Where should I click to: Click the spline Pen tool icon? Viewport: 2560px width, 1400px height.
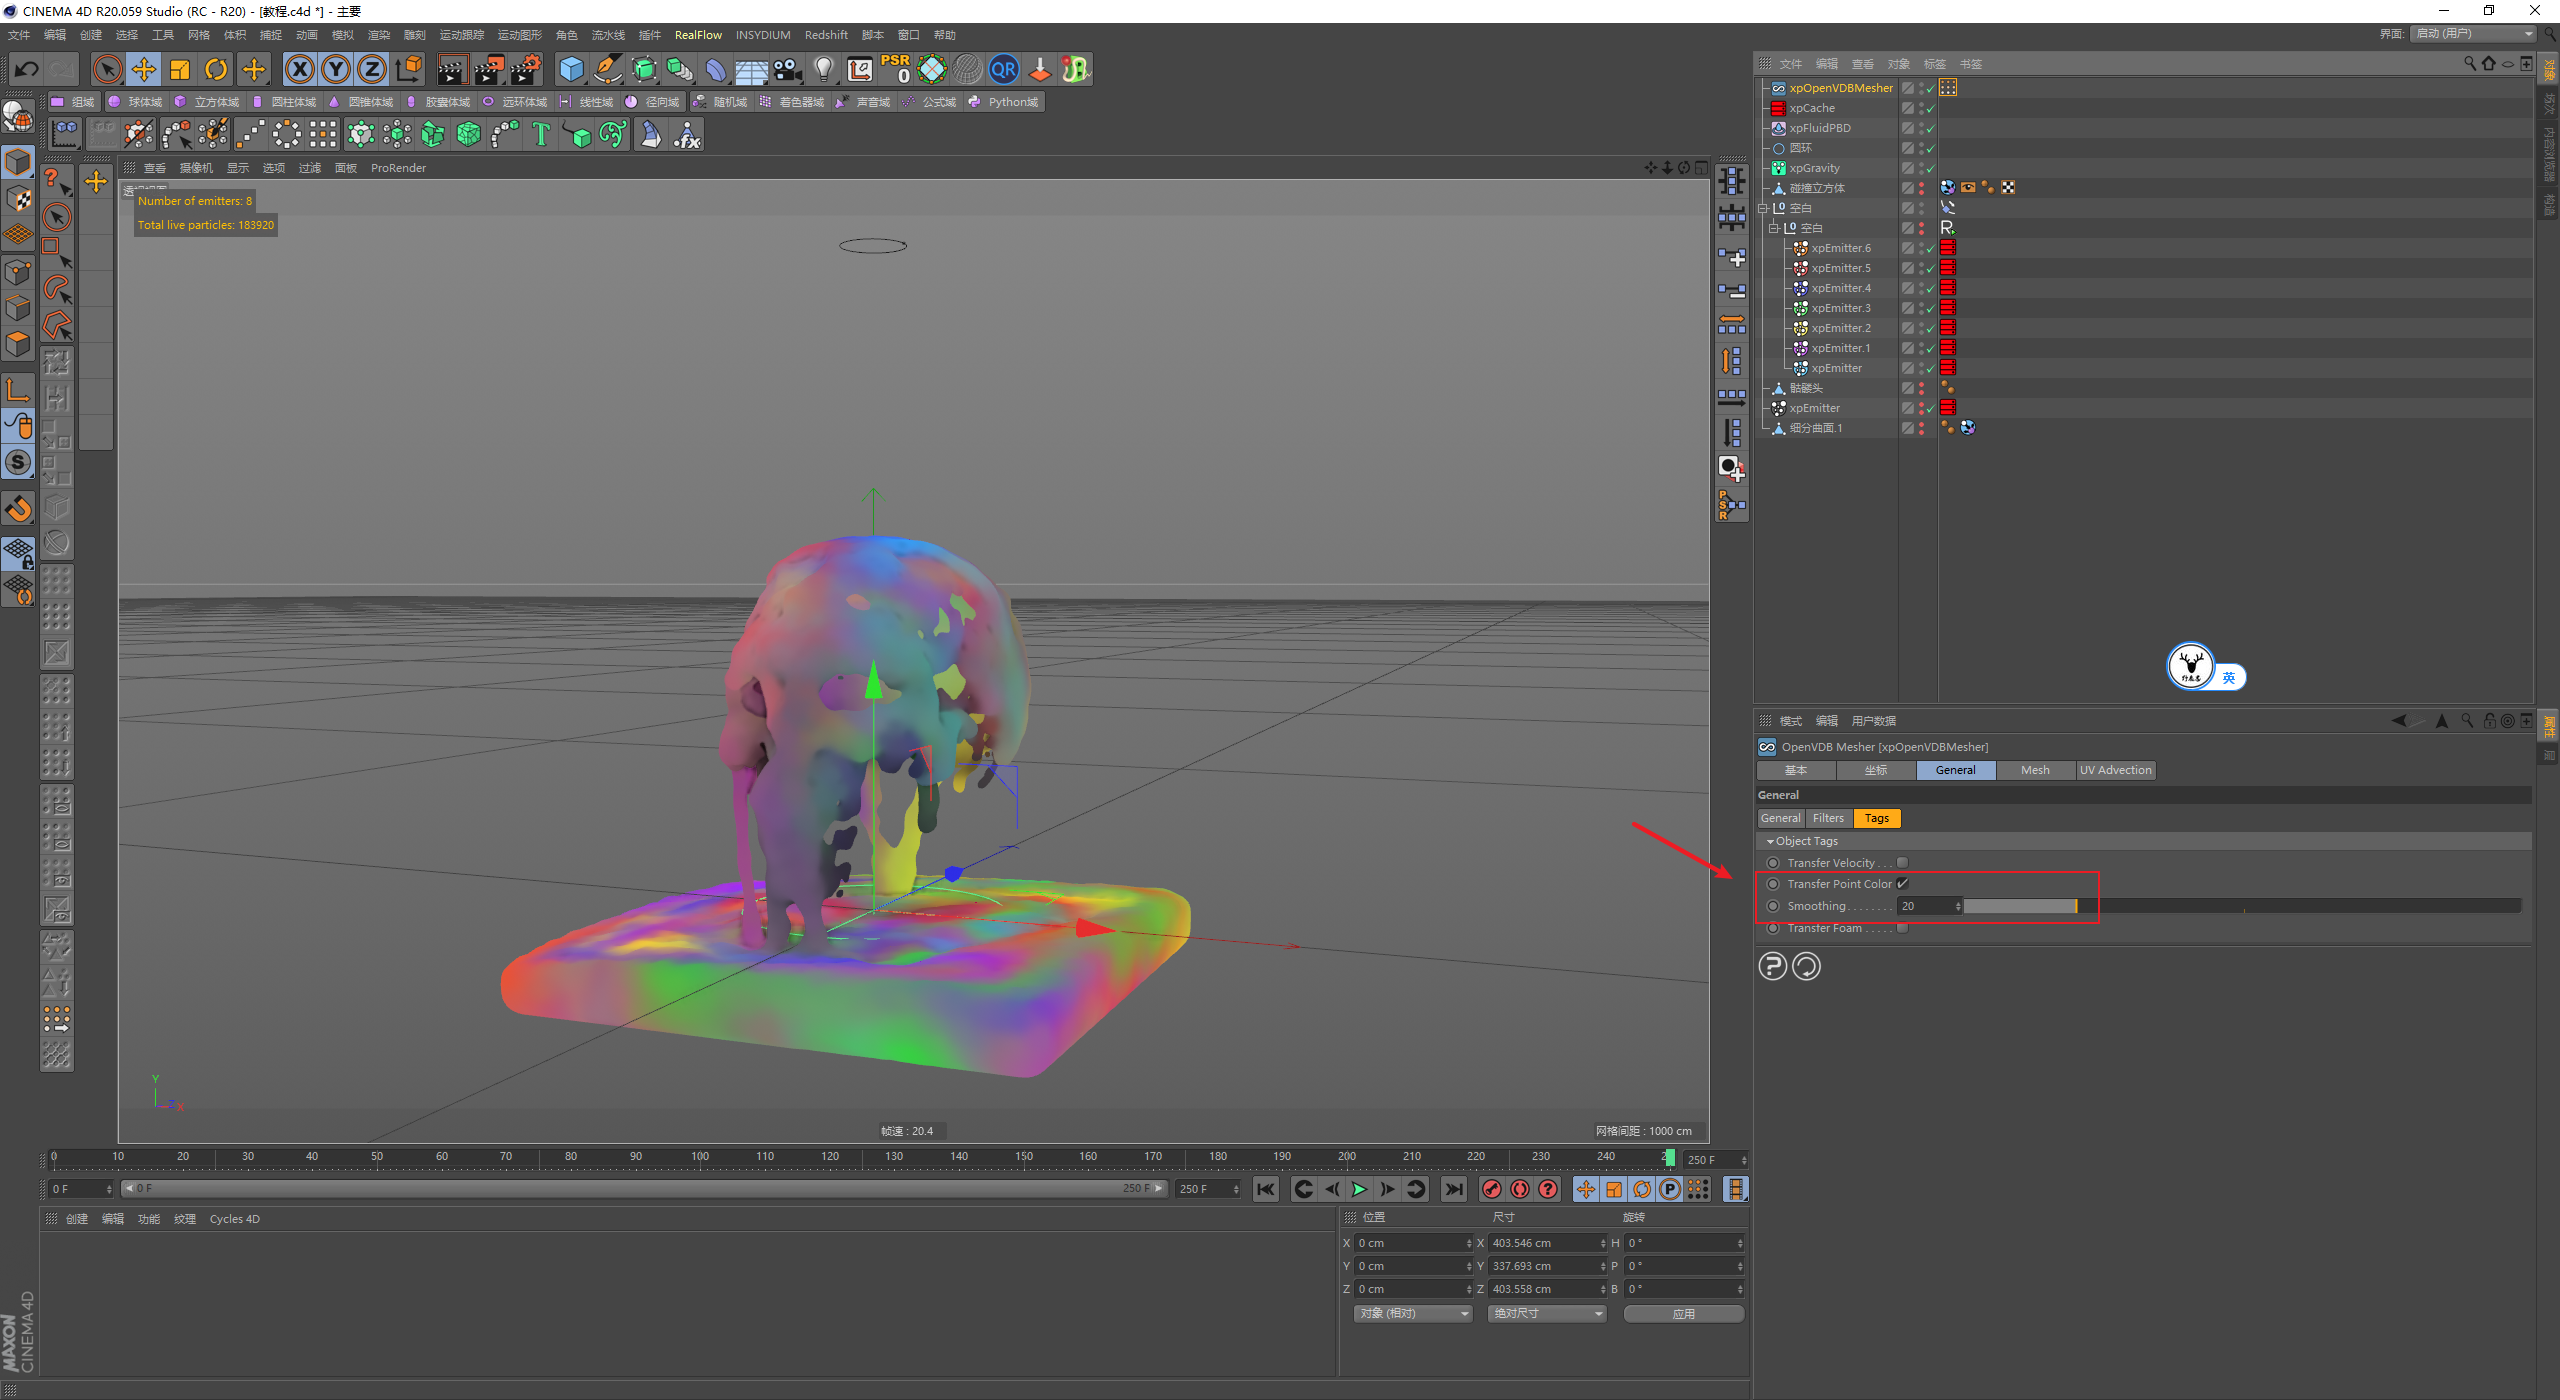coord(607,69)
